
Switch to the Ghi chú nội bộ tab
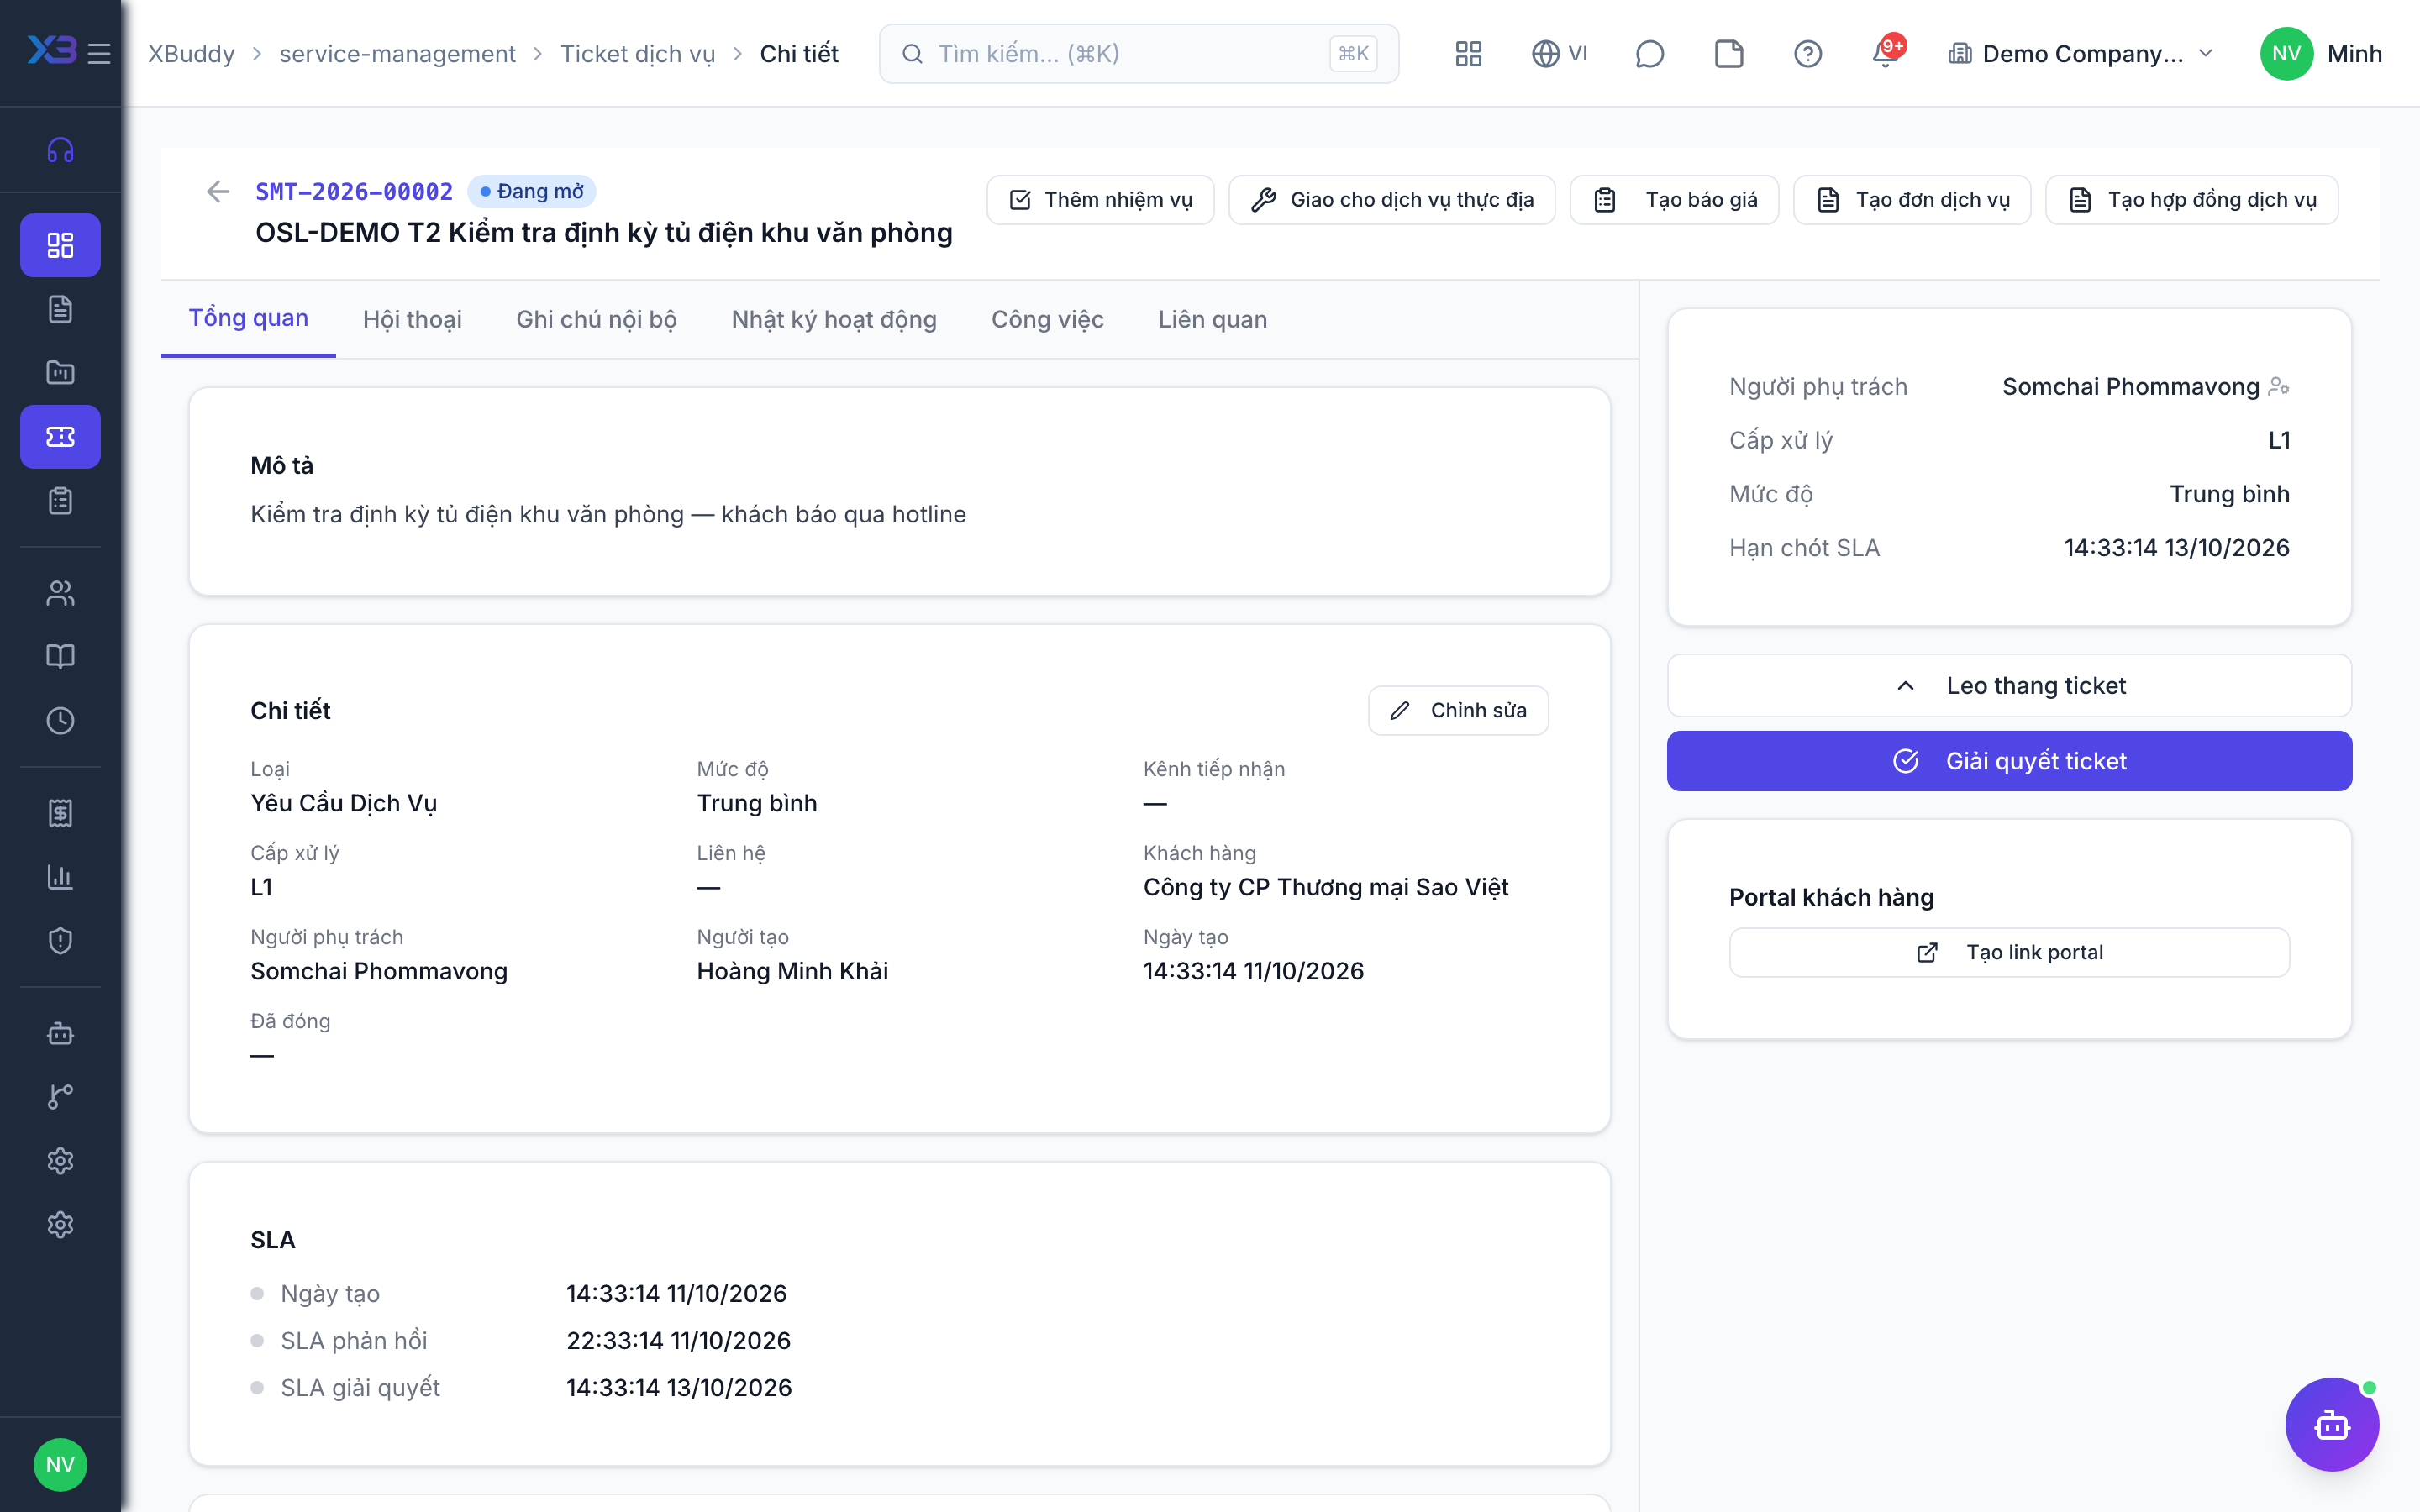[596, 319]
